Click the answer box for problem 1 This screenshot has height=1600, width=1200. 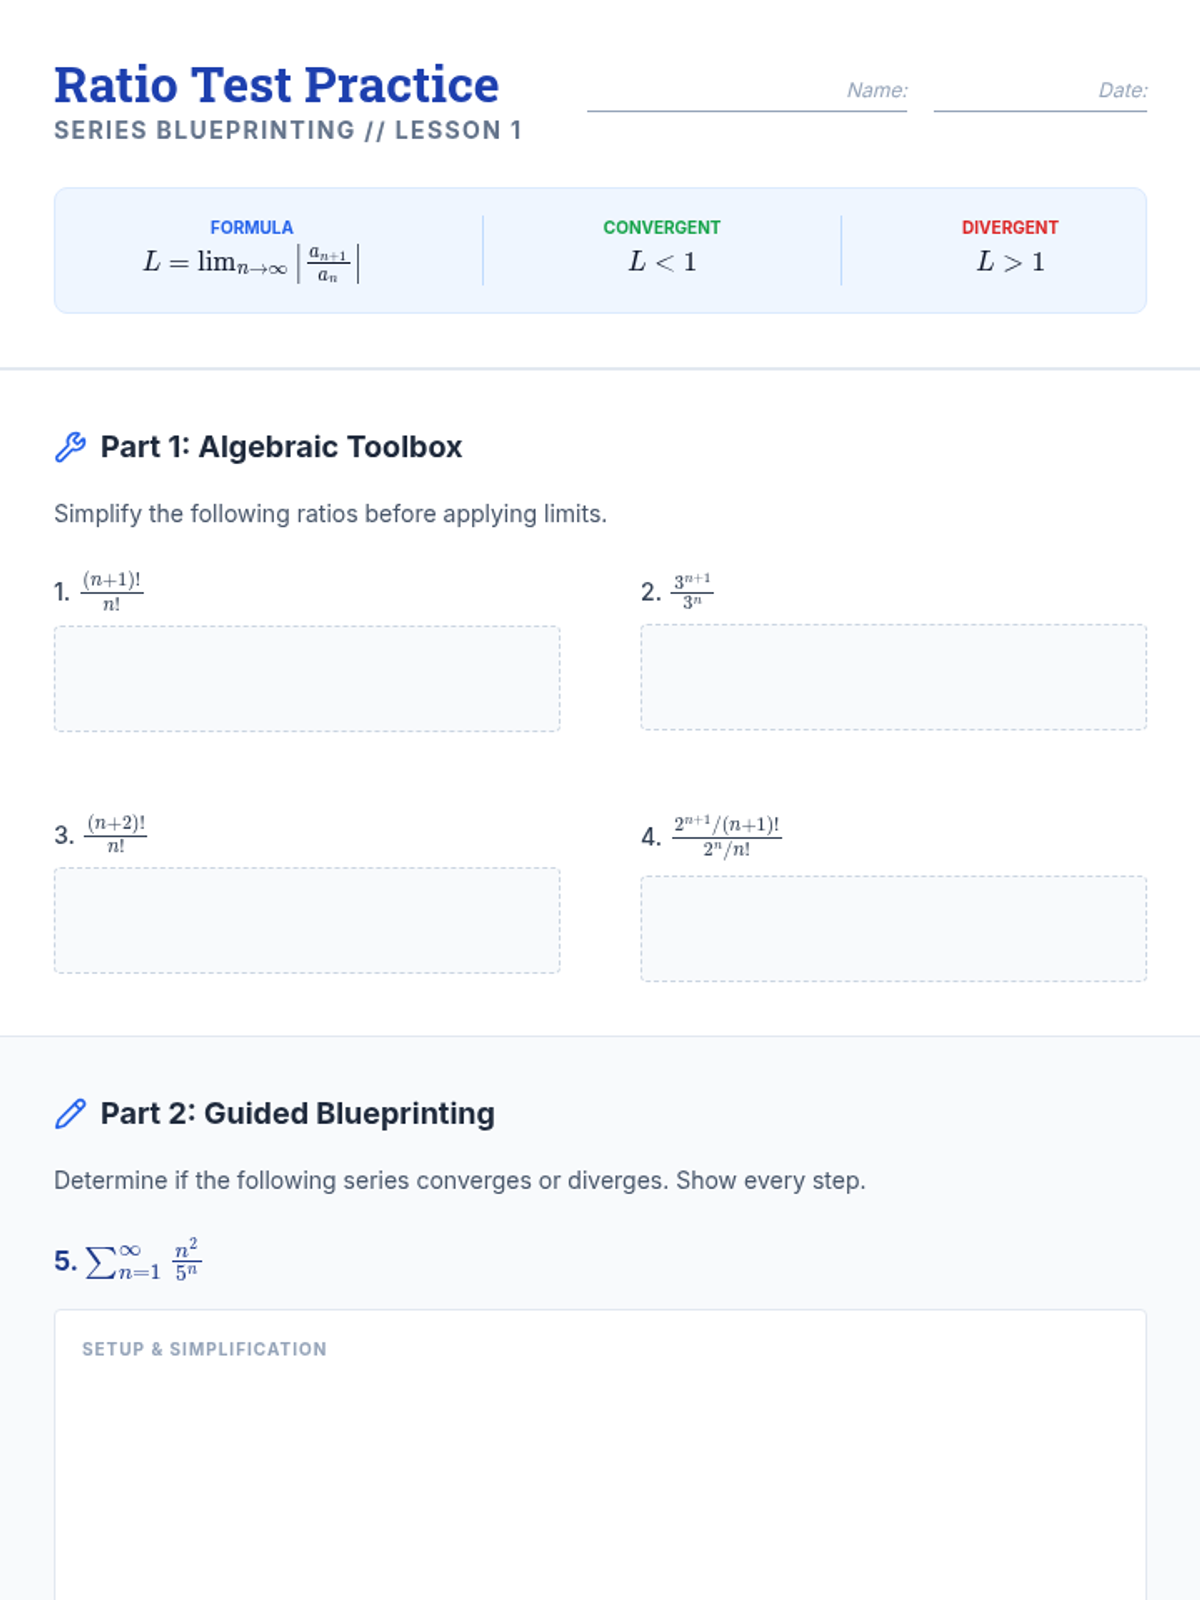pos(307,679)
